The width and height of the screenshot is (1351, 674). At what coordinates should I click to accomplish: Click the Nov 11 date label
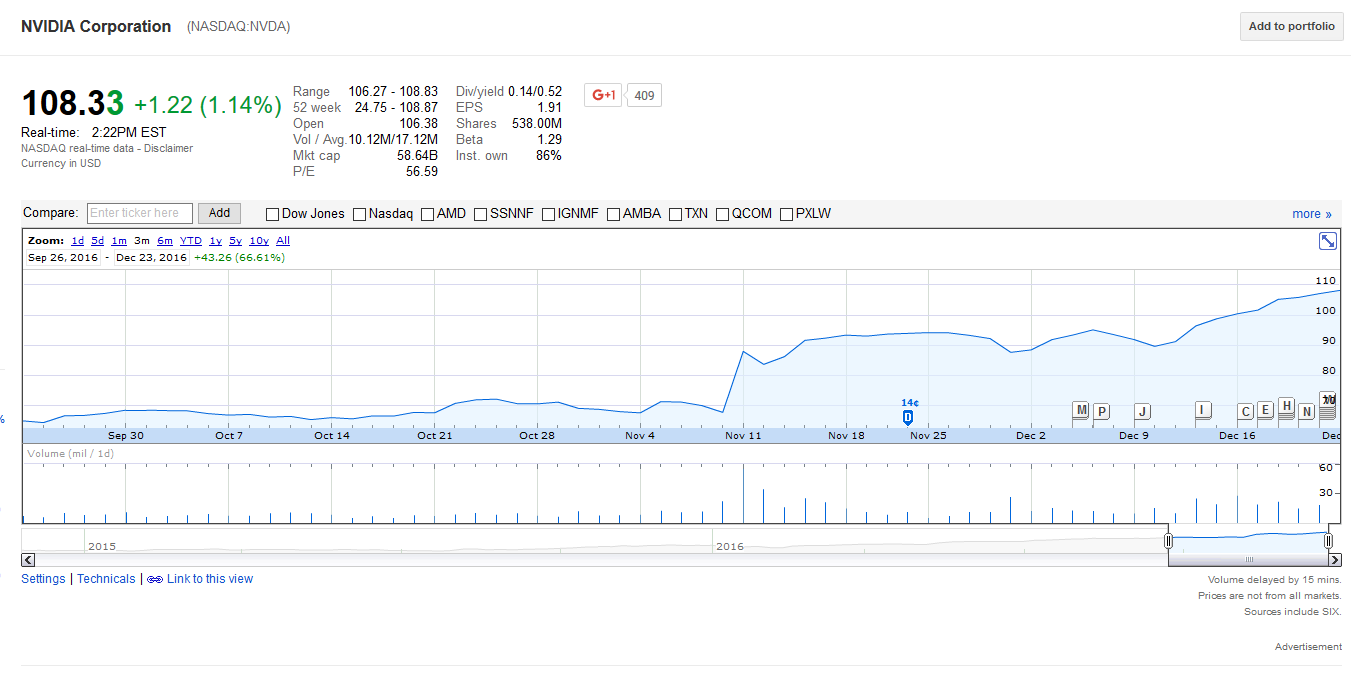[743, 435]
